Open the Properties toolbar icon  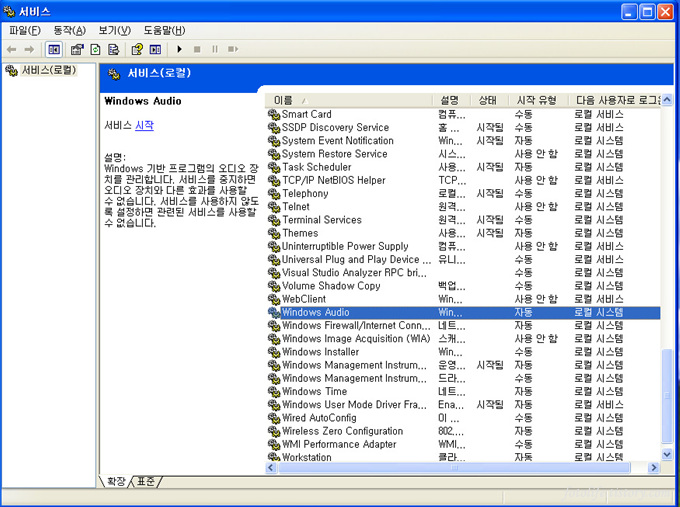pyautogui.click(x=77, y=49)
